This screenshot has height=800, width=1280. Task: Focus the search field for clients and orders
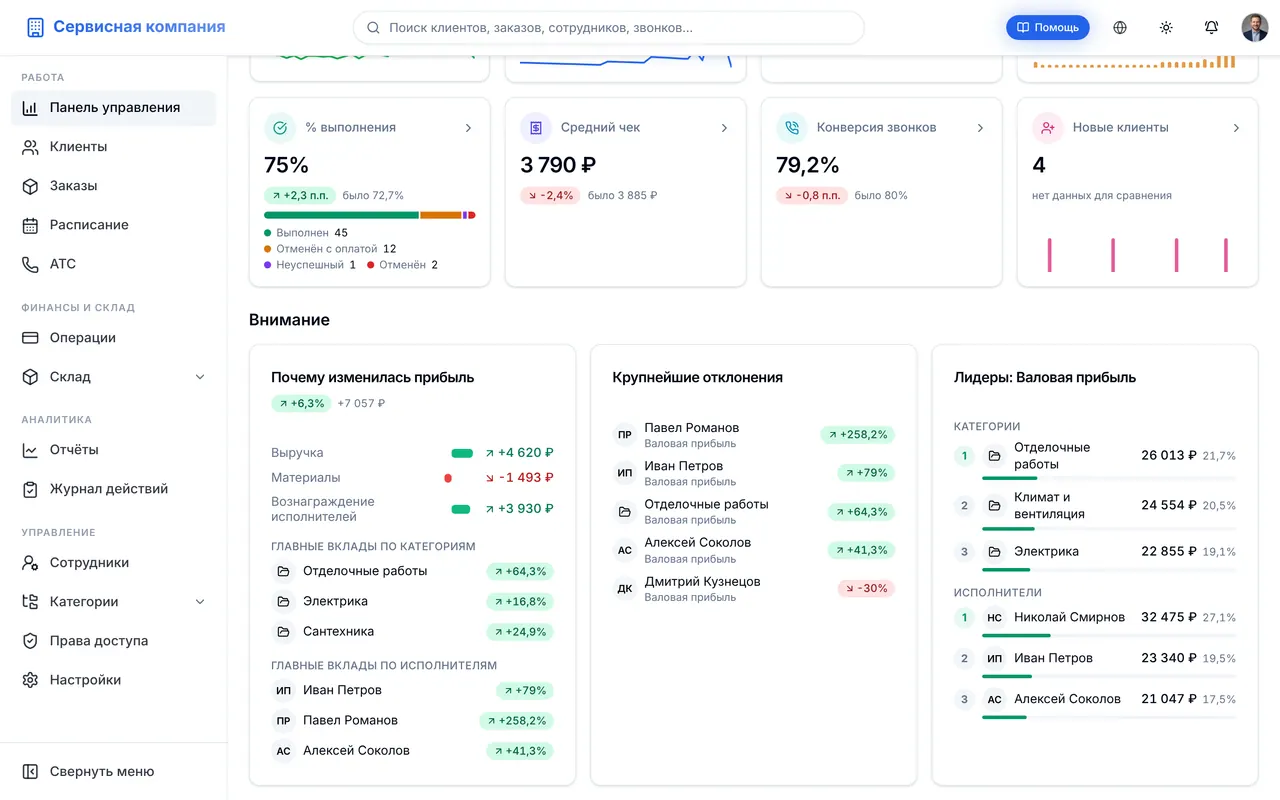pos(608,28)
